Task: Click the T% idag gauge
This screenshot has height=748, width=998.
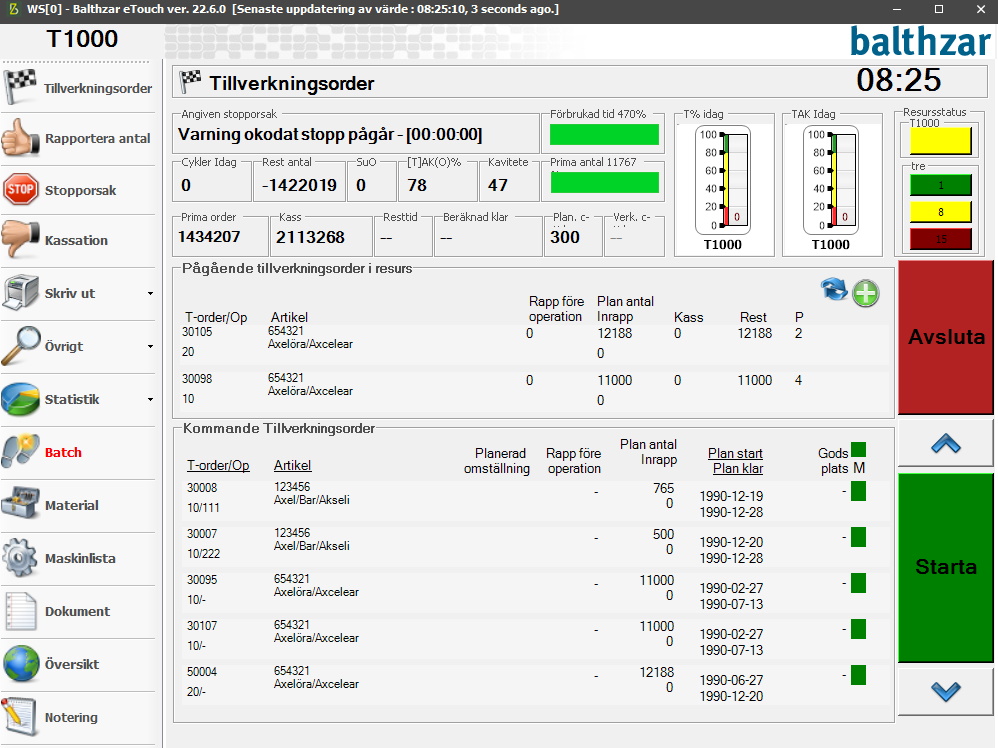Action: click(723, 180)
